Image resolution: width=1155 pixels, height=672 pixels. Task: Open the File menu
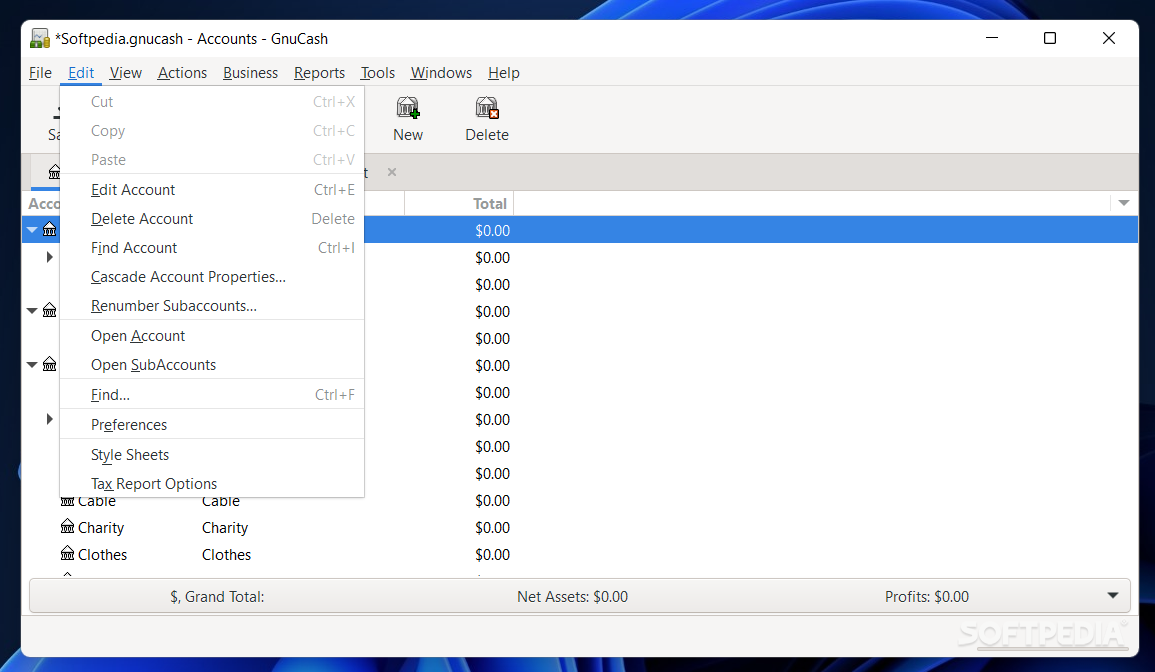pos(41,73)
